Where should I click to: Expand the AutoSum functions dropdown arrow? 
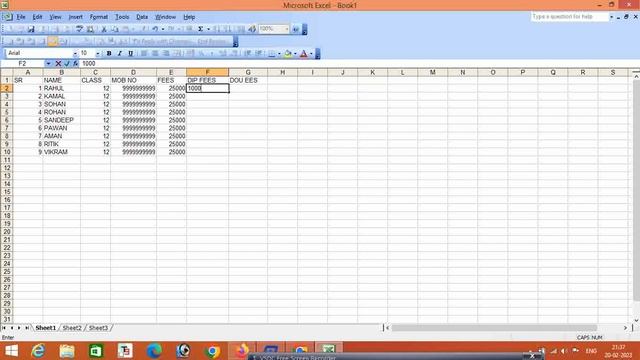[x=208, y=29]
